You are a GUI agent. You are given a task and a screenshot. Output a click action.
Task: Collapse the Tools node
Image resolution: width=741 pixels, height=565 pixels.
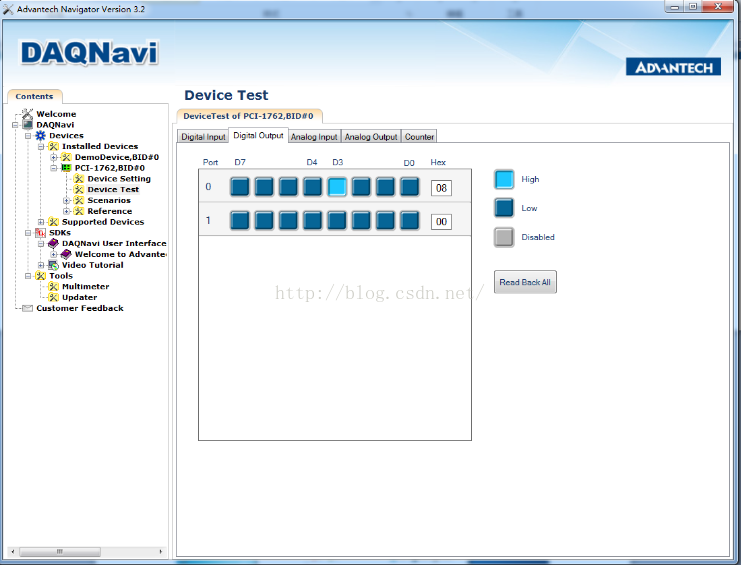pos(28,276)
